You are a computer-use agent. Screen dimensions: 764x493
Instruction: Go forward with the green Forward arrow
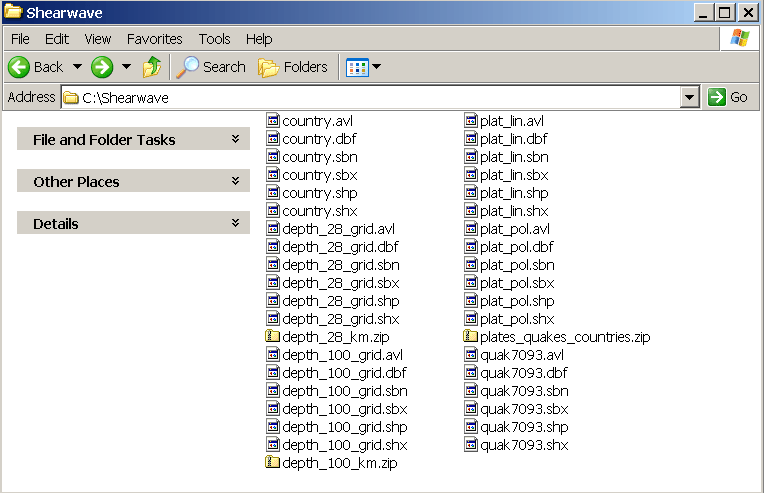pos(102,67)
